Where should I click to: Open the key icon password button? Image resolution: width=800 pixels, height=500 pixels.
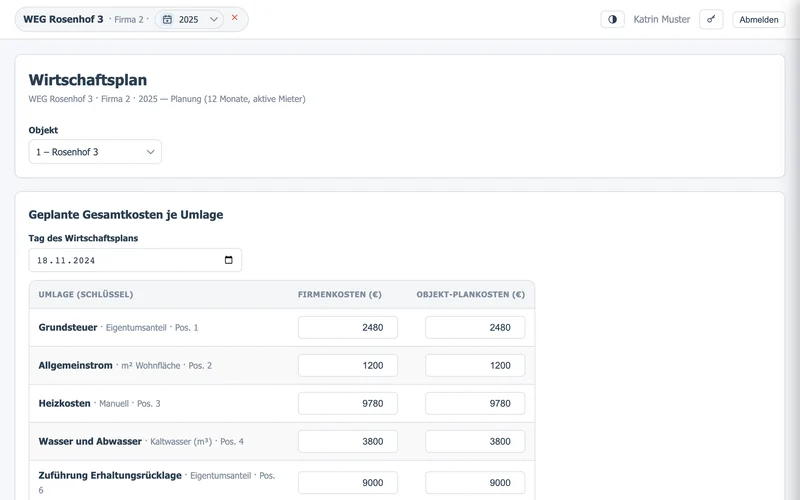pyautogui.click(x=711, y=19)
